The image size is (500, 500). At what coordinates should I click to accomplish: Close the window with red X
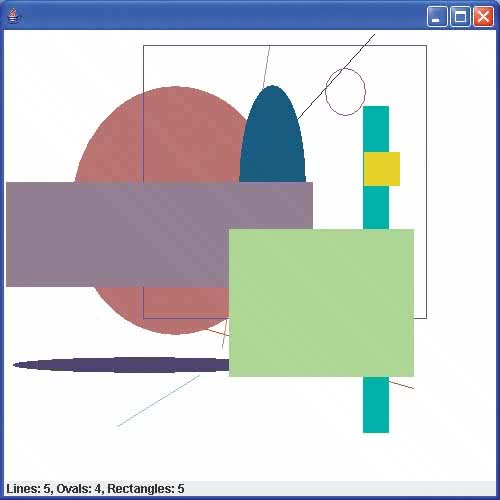click(483, 16)
